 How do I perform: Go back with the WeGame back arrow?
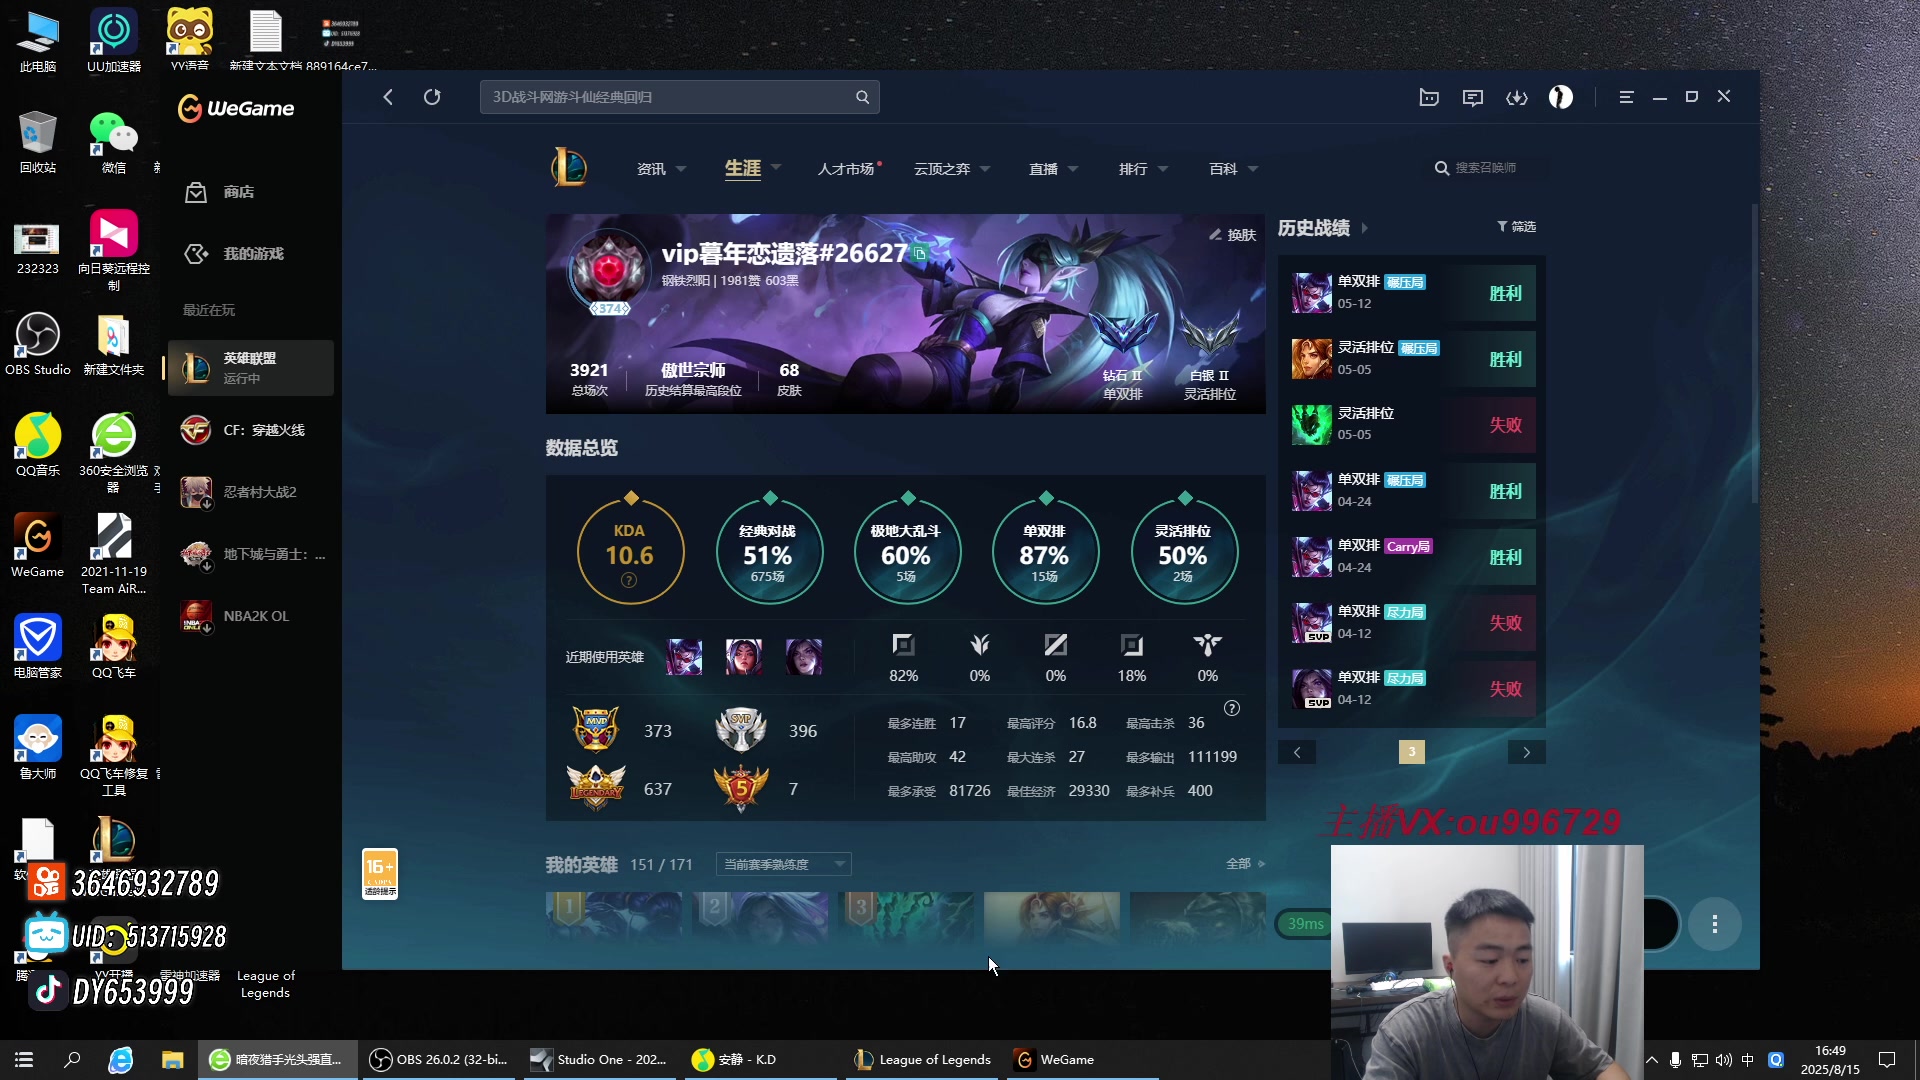click(x=388, y=97)
